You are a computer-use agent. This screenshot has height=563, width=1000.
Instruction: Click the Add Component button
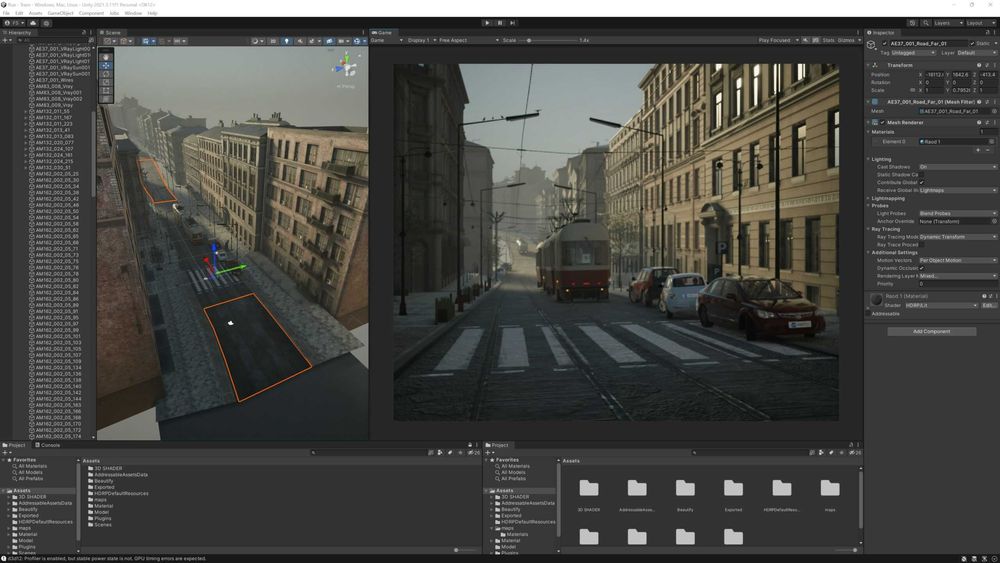pos(931,331)
